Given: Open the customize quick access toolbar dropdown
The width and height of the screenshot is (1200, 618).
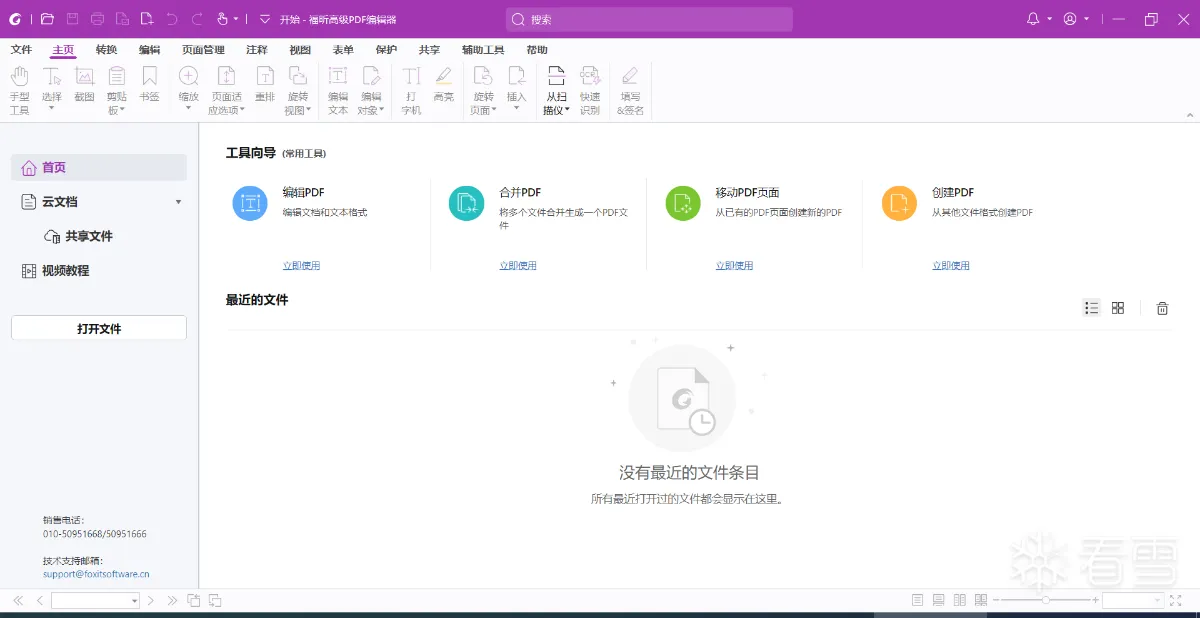Looking at the screenshot, I should point(264,19).
